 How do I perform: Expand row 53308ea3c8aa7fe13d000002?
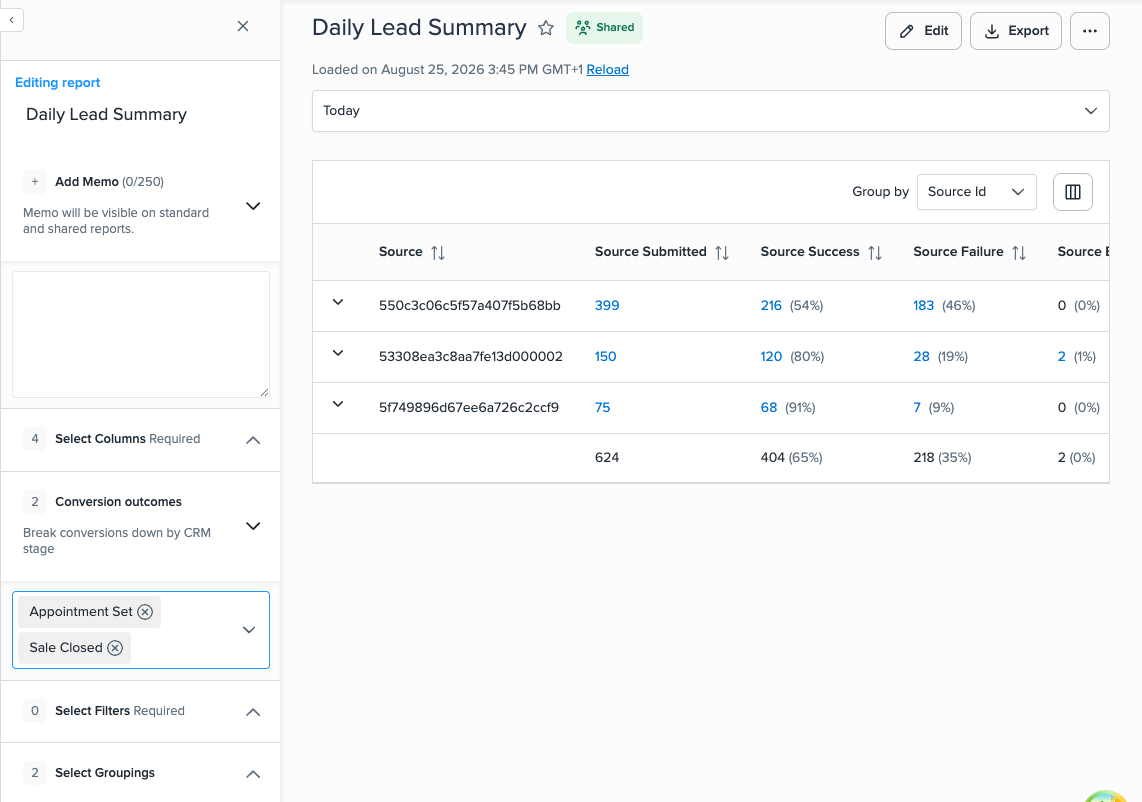coord(338,353)
